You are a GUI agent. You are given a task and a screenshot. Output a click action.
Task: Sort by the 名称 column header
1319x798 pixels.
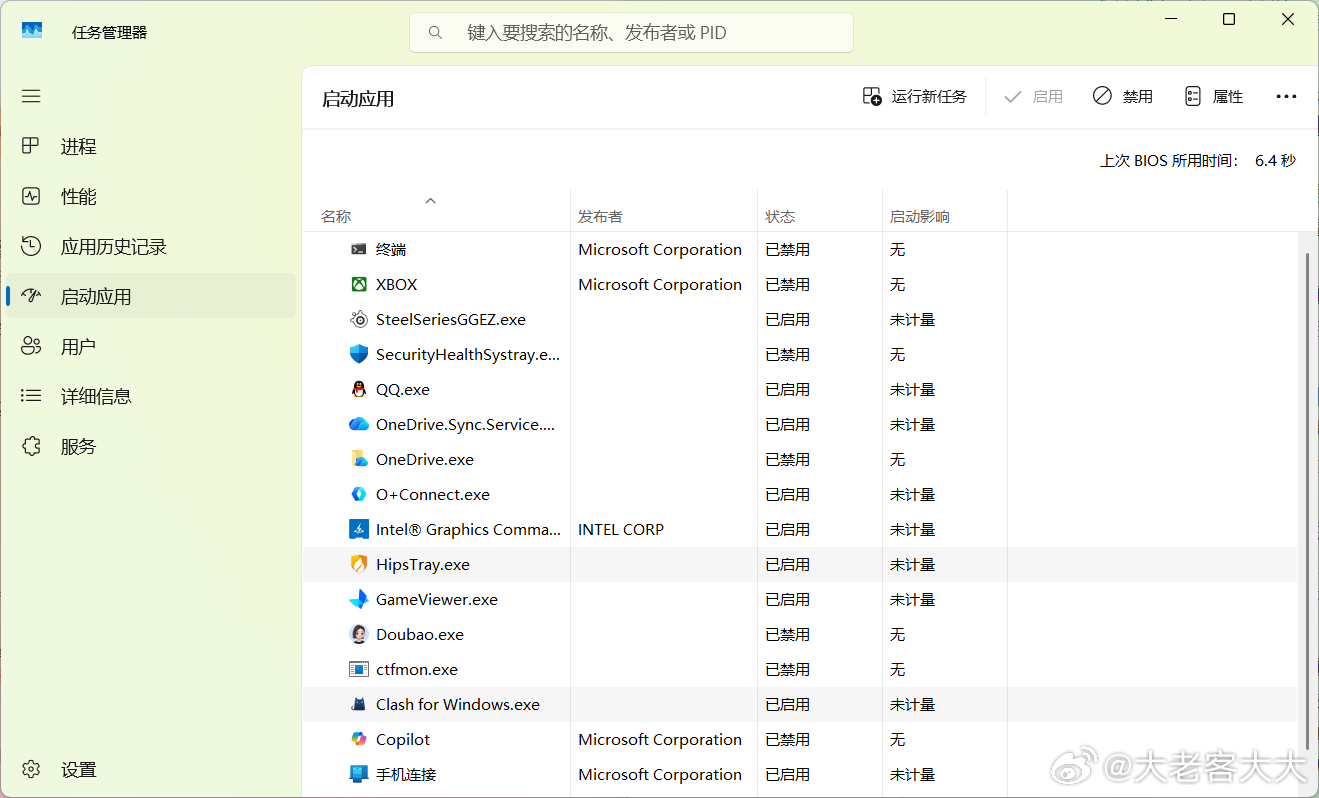coord(436,211)
